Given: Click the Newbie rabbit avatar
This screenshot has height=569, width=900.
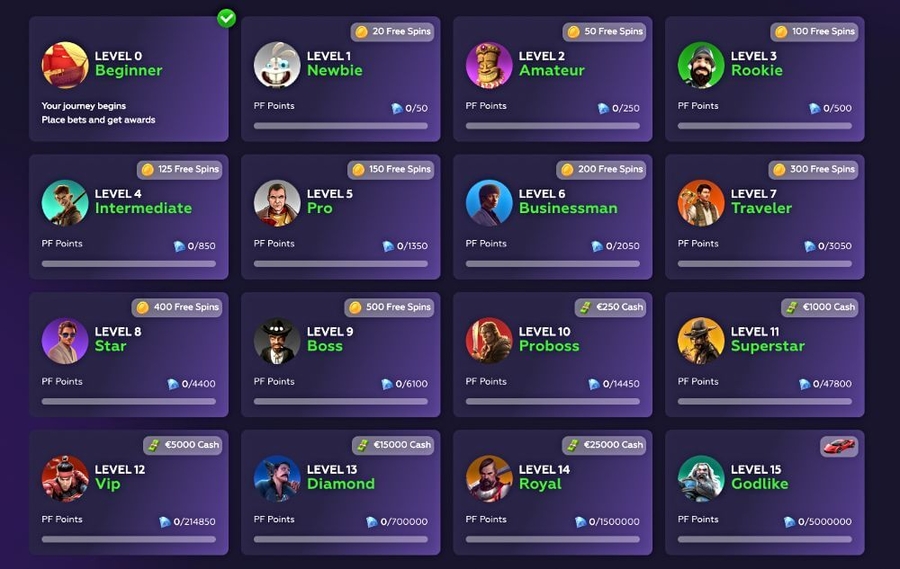Looking at the screenshot, I should [x=277, y=65].
